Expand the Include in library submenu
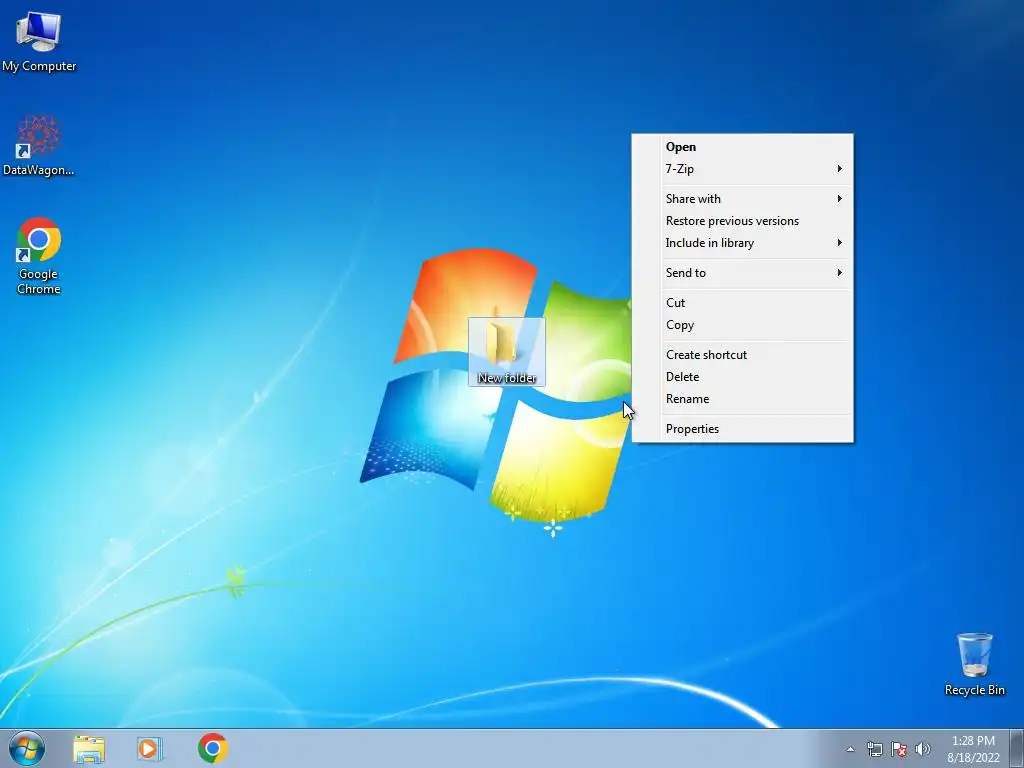The height and width of the screenshot is (768, 1024). (x=743, y=243)
